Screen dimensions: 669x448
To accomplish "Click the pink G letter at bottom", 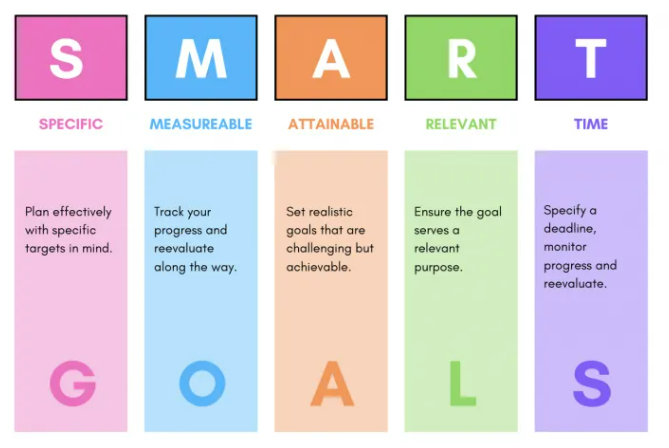I will 71,384.
